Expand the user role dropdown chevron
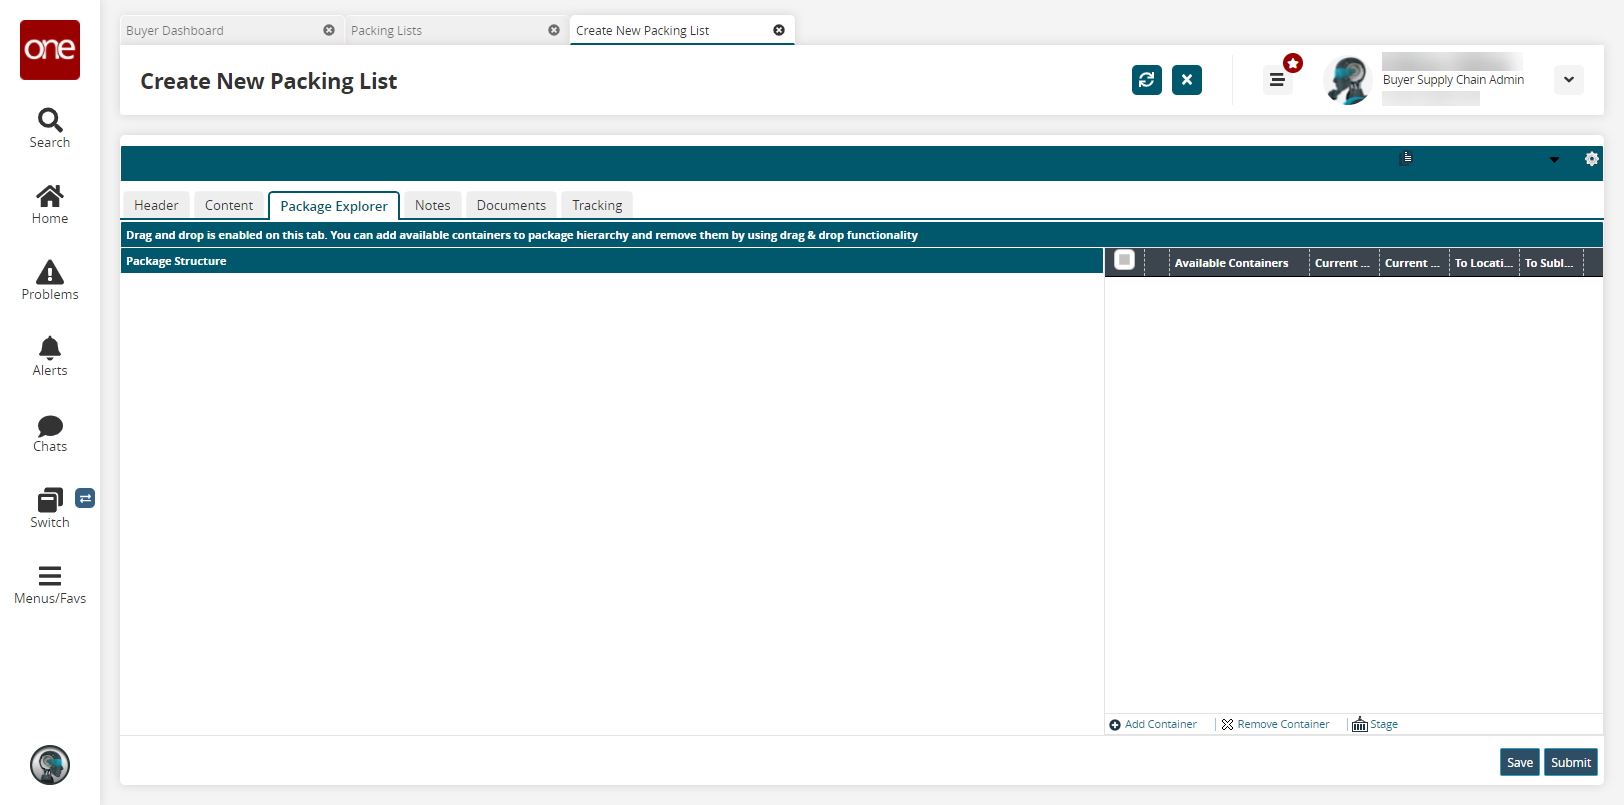Image resolution: width=1624 pixels, height=805 pixels. [1569, 80]
